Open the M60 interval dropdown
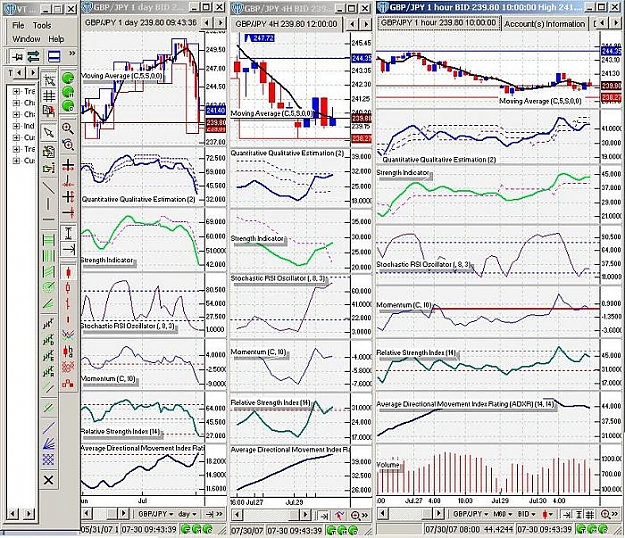Screen dimensions: 625x538 click(502, 514)
